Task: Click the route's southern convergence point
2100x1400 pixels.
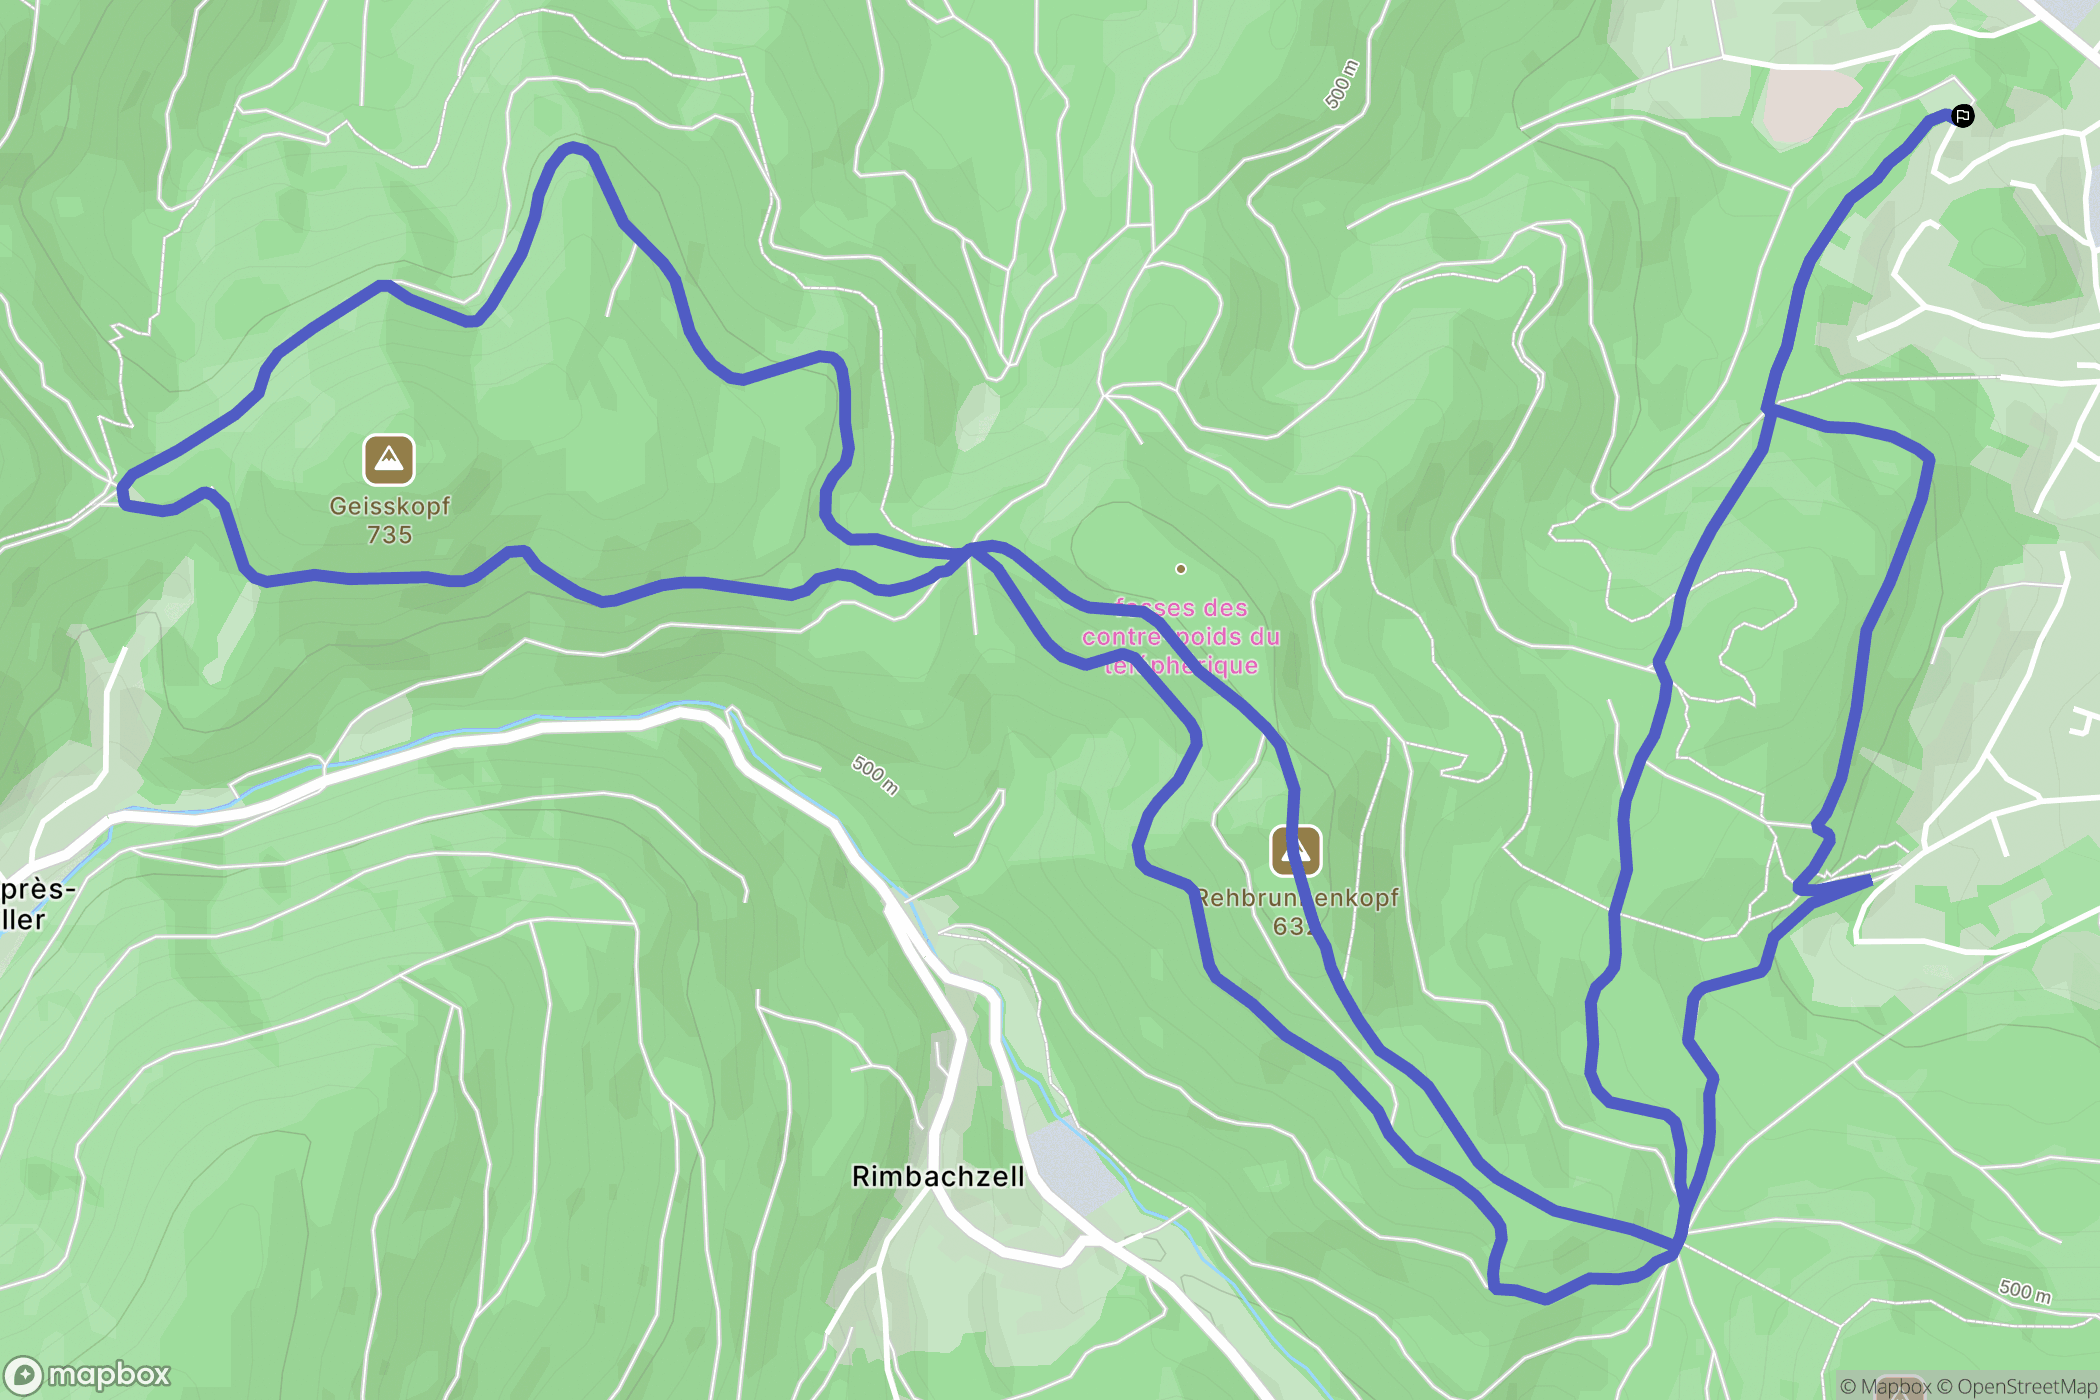Action: (x=1678, y=1248)
